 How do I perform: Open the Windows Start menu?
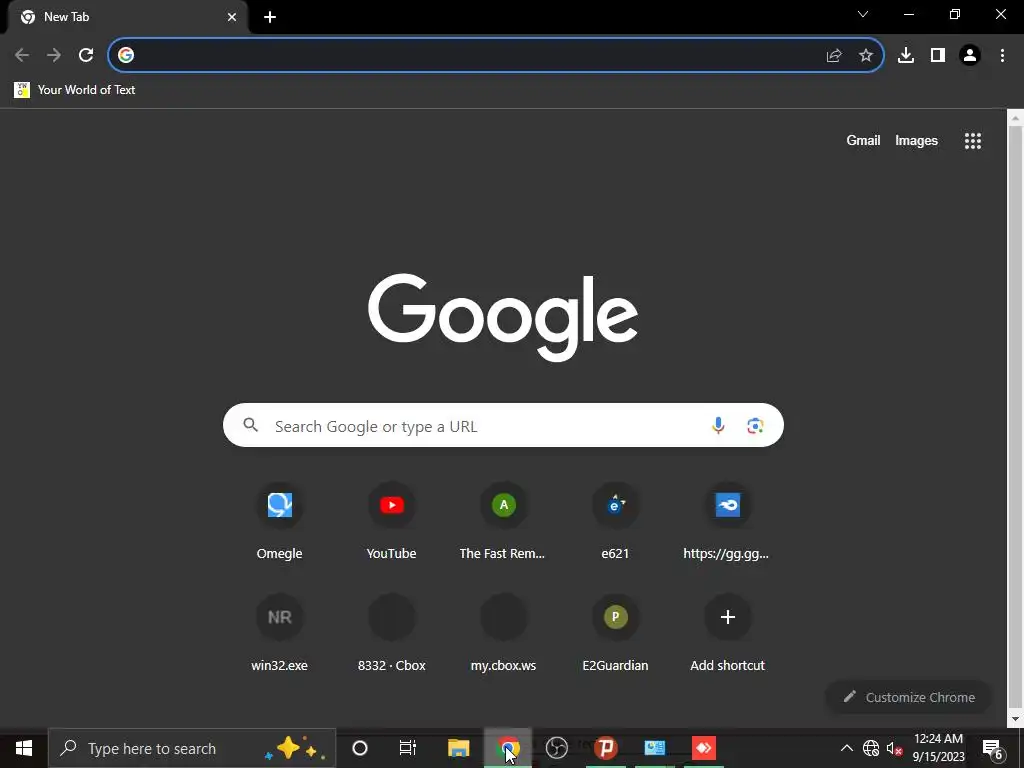pos(24,748)
